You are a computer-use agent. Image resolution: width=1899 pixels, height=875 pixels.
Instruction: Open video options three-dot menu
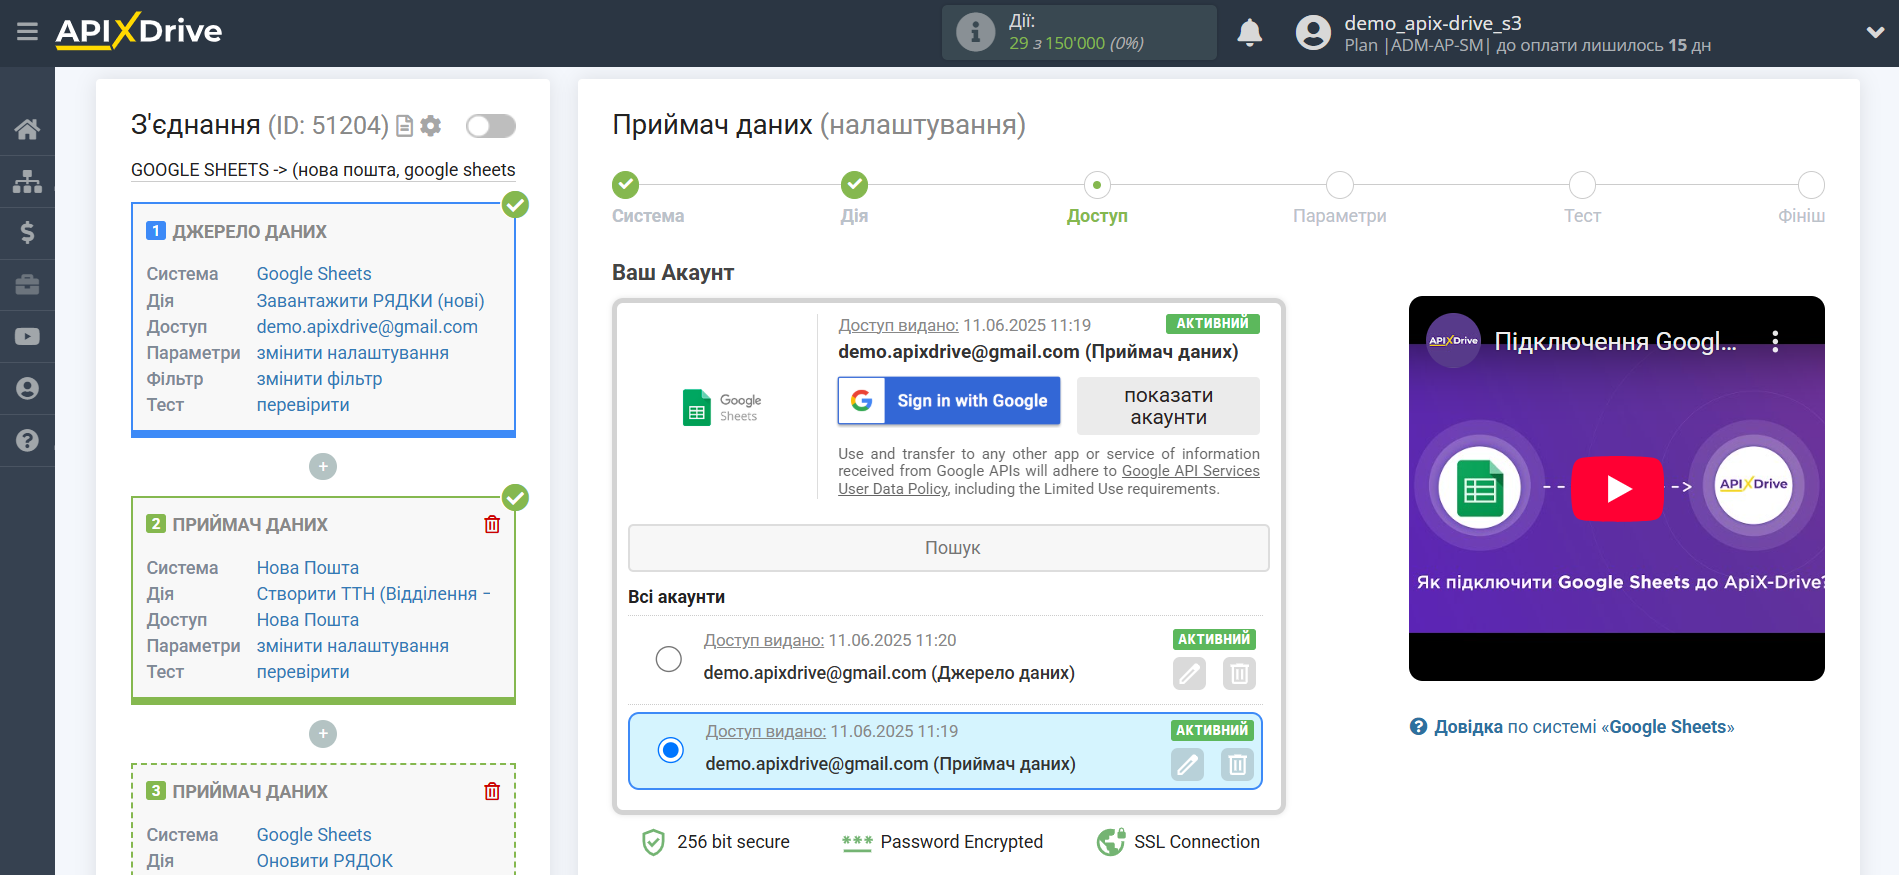1775,342
